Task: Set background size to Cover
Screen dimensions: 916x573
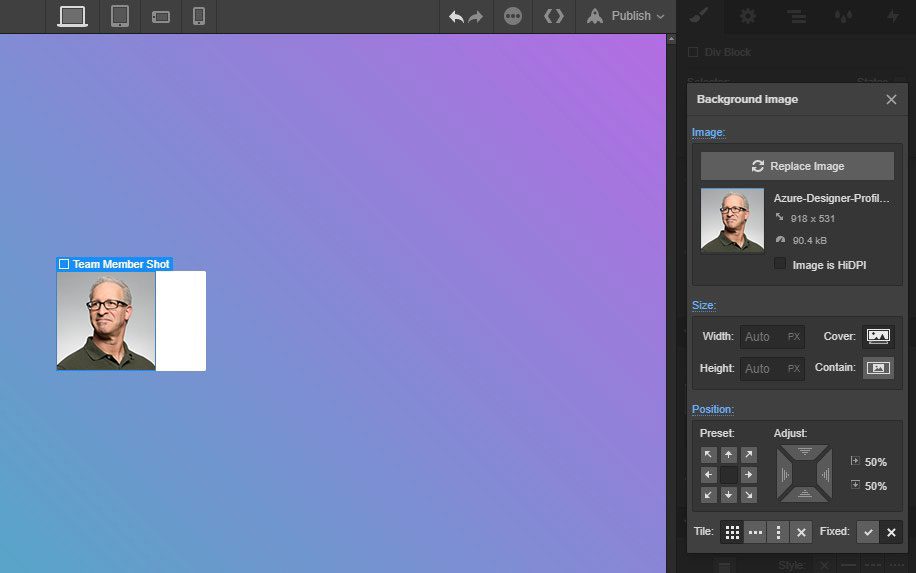Action: coord(878,336)
